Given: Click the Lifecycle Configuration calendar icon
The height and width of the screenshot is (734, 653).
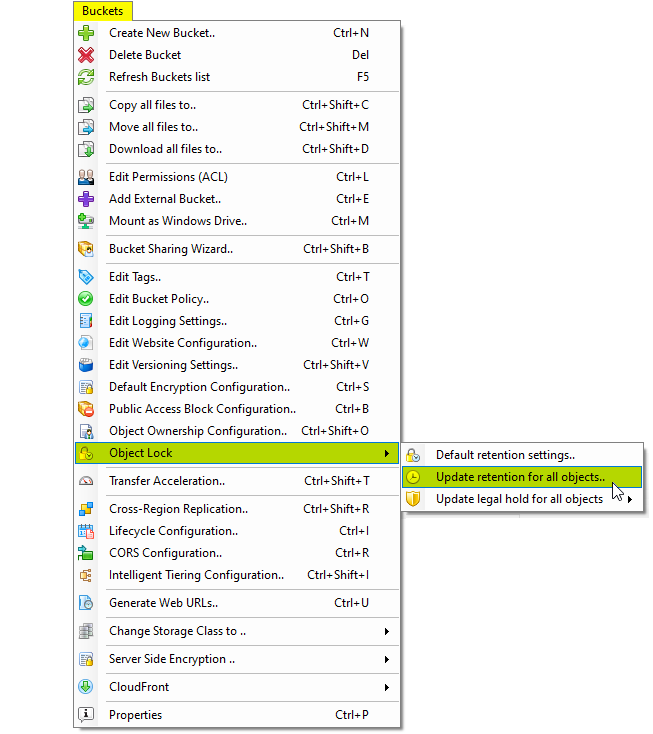Looking at the screenshot, I should pos(86,531).
